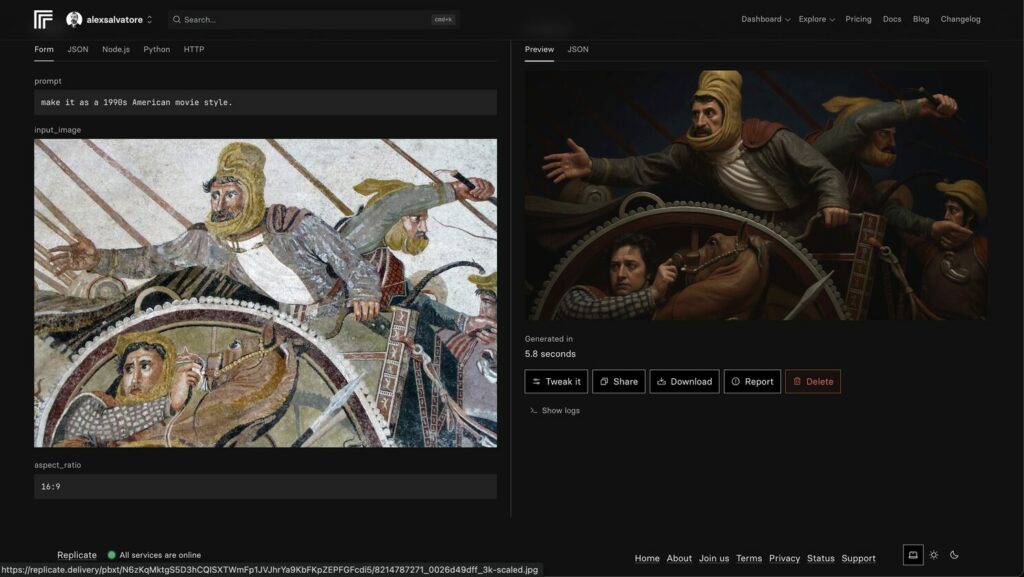Share the generated output
Image resolution: width=1024 pixels, height=577 pixels.
coord(618,381)
